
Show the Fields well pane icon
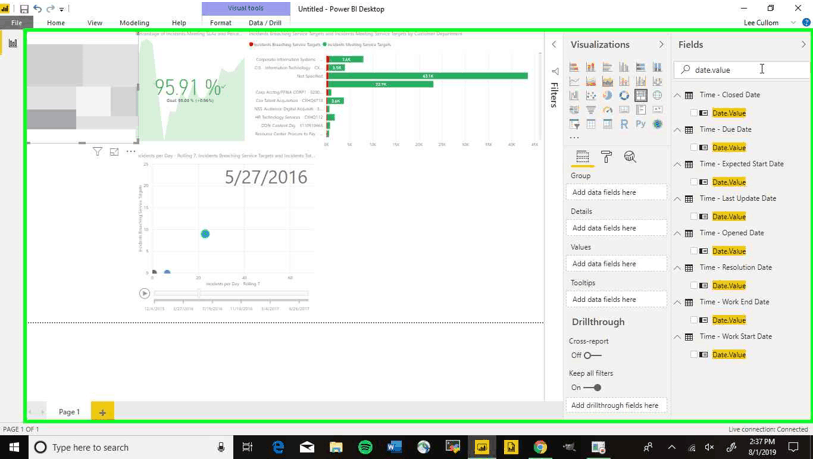click(x=582, y=156)
